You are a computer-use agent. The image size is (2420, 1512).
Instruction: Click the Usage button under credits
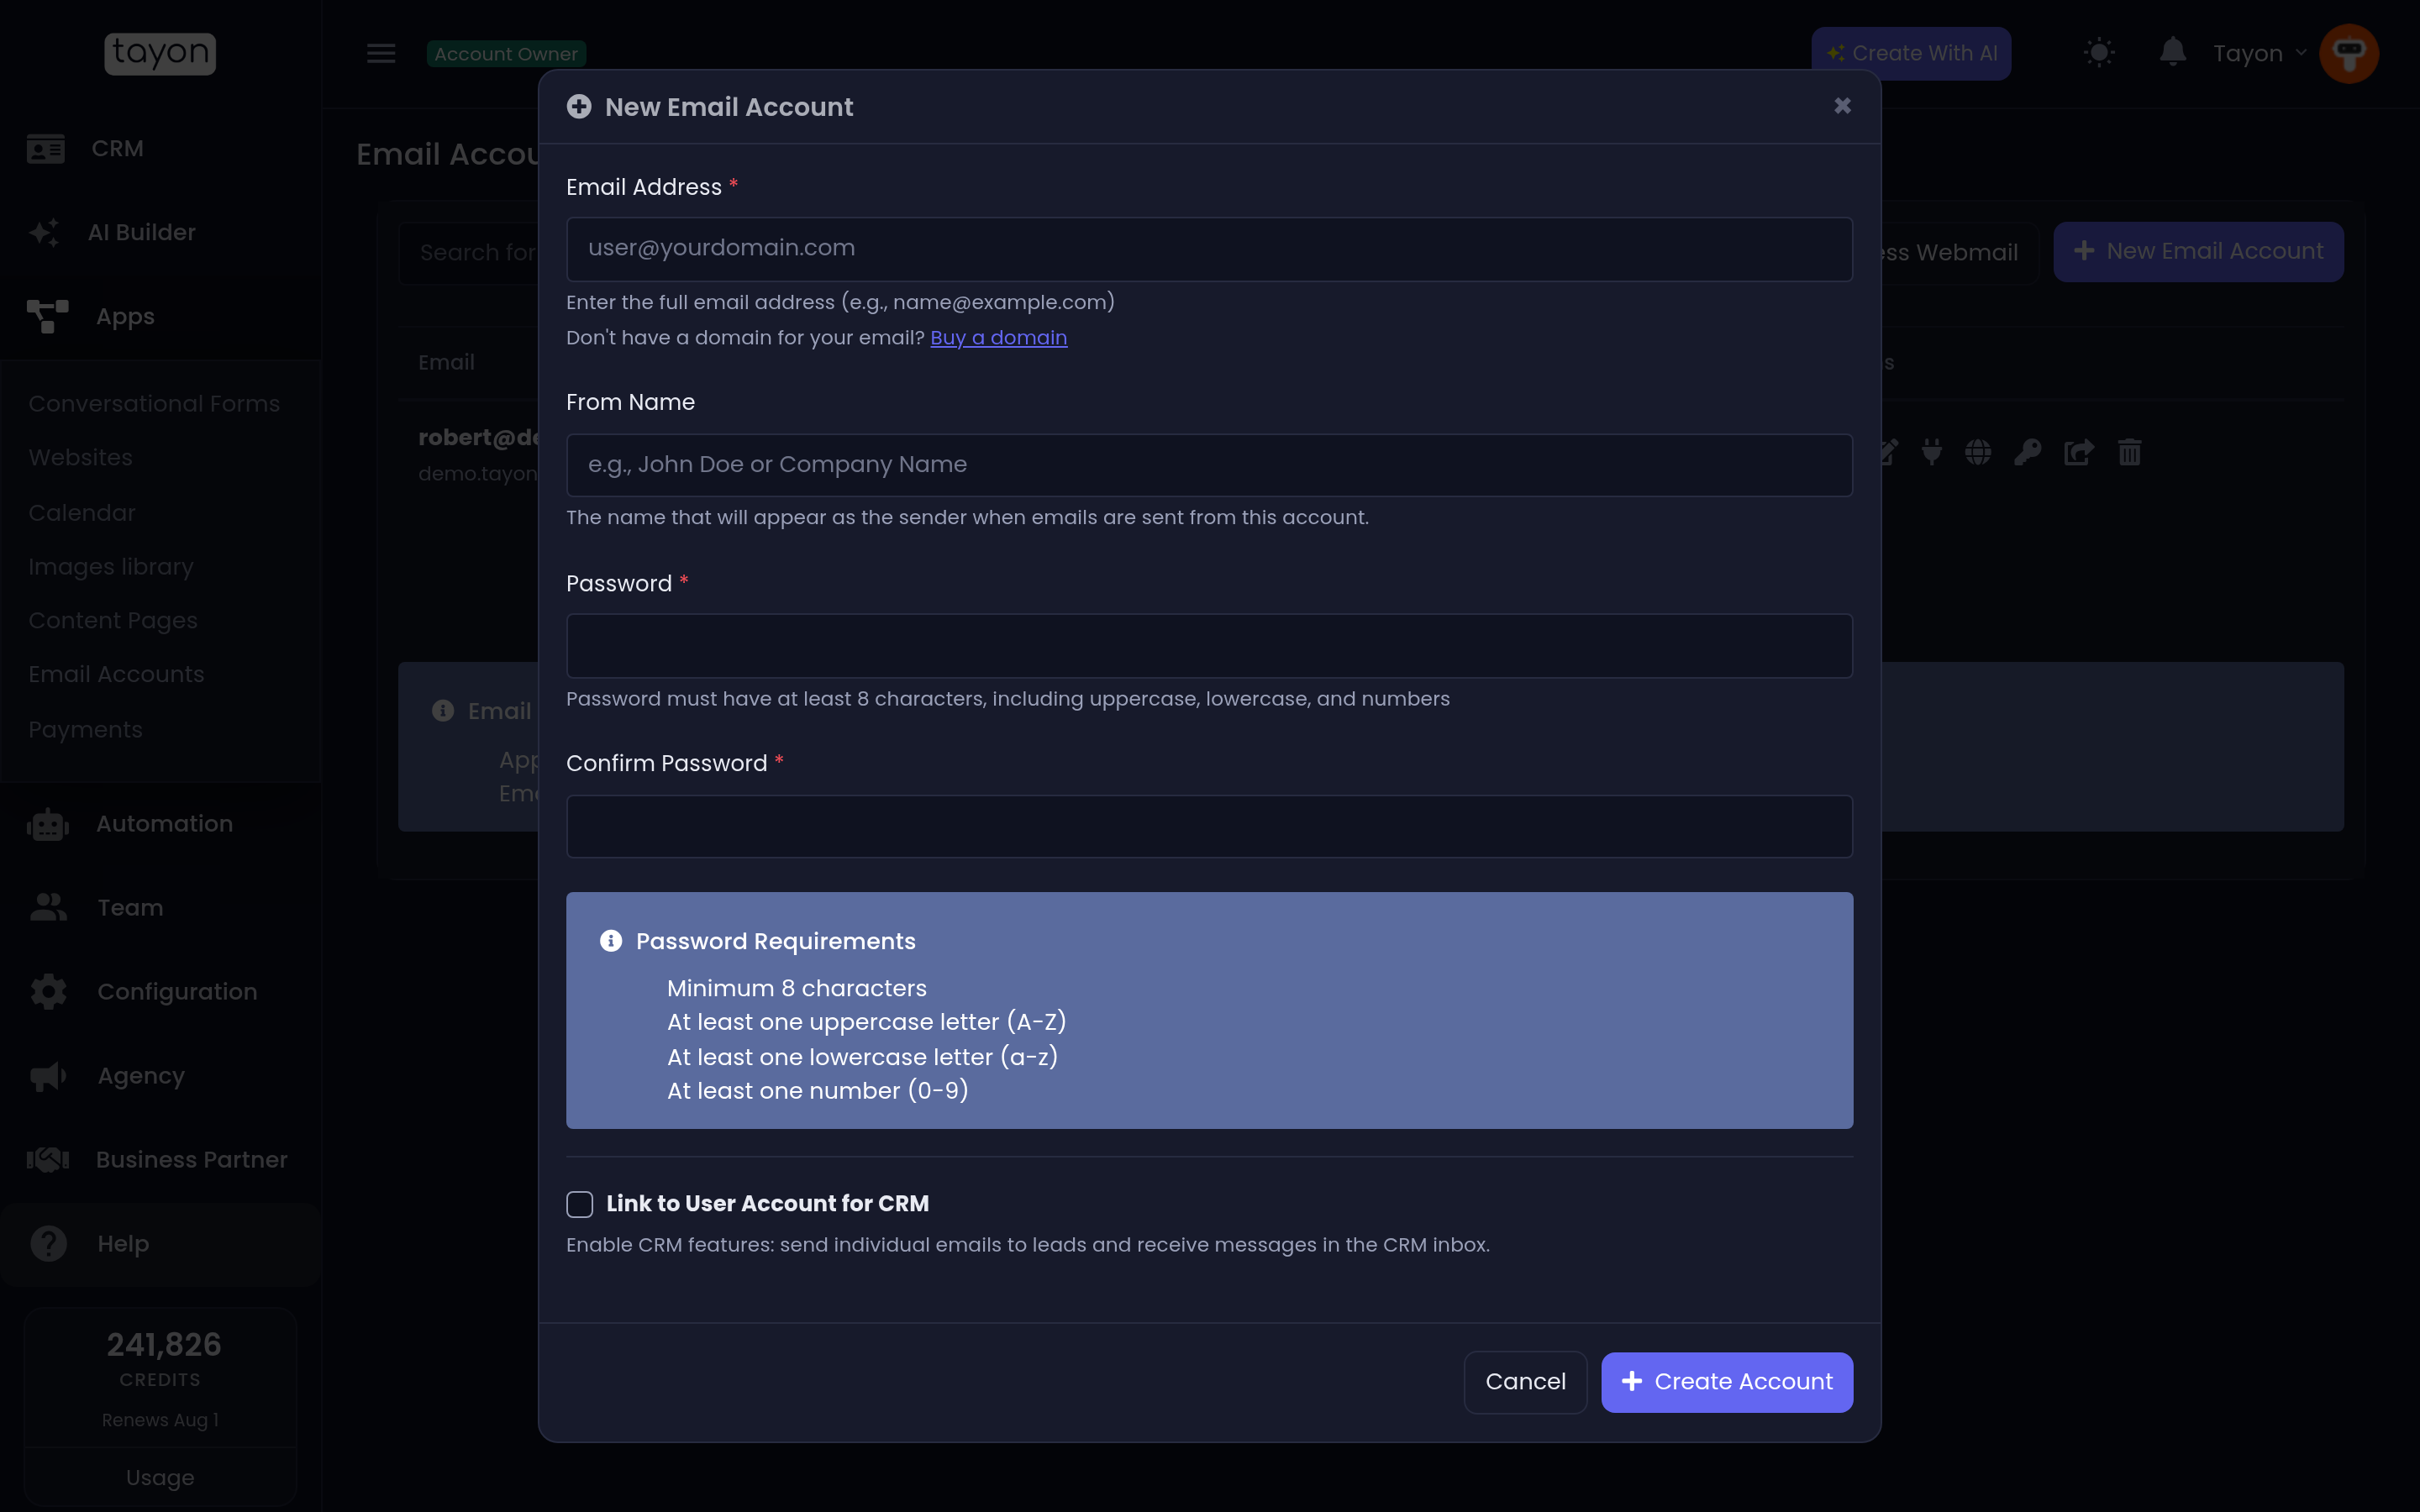click(160, 1477)
